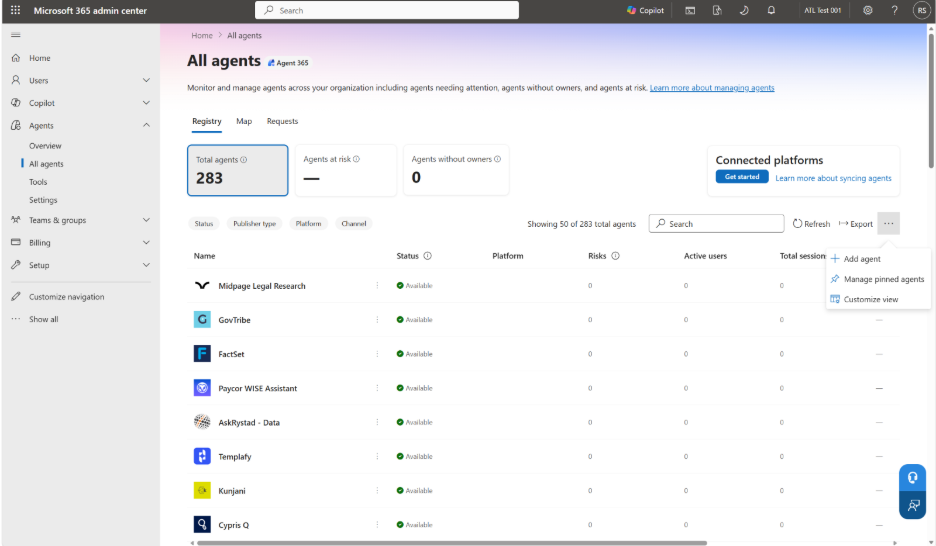Open Learn more about syncing agents link

click(833, 178)
